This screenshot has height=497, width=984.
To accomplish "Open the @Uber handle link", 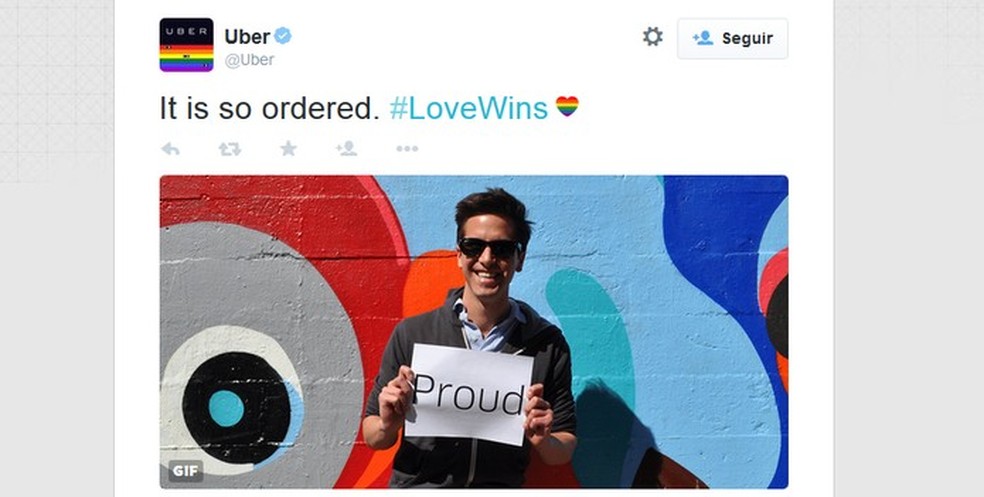I will pyautogui.click(x=249, y=60).
